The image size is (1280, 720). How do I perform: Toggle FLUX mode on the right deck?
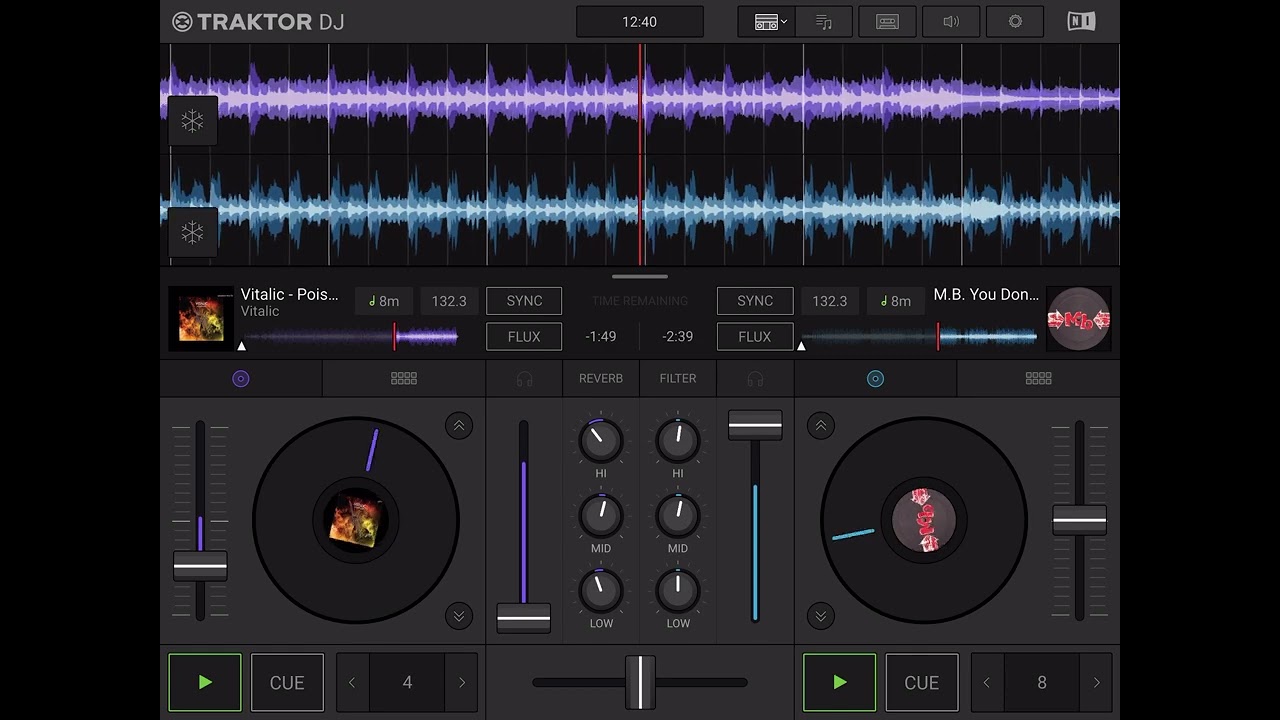(x=755, y=337)
